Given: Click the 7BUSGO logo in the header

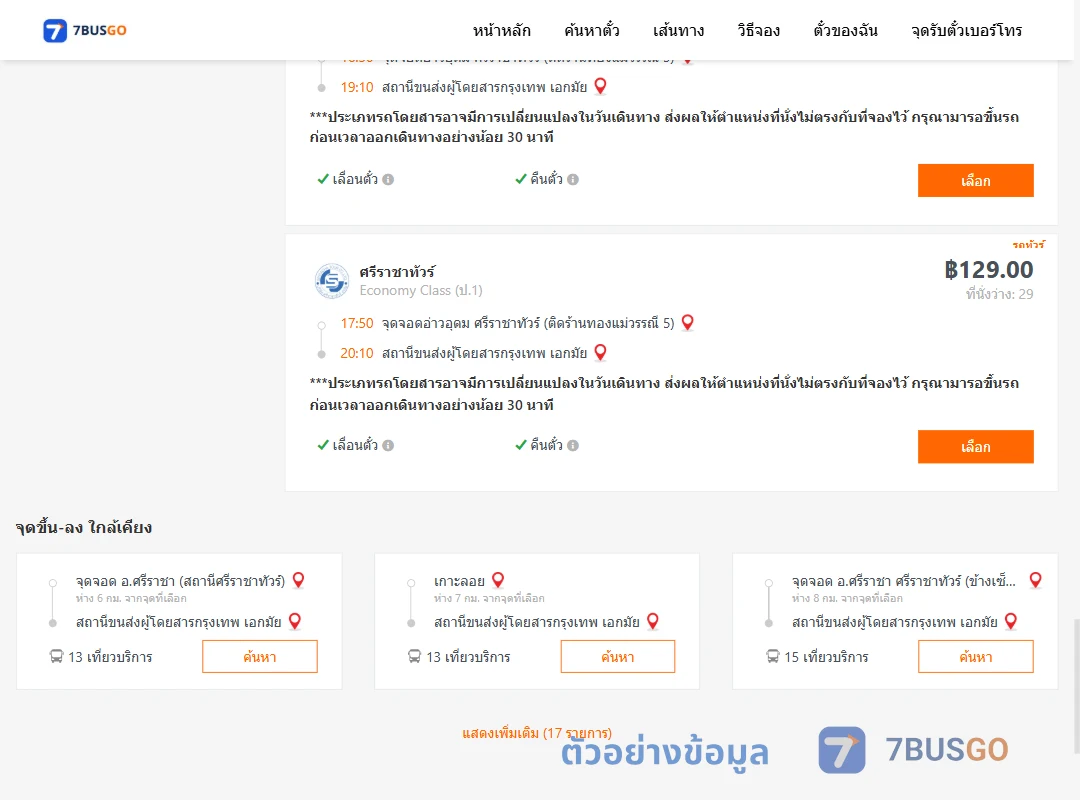Looking at the screenshot, I should pos(85,30).
